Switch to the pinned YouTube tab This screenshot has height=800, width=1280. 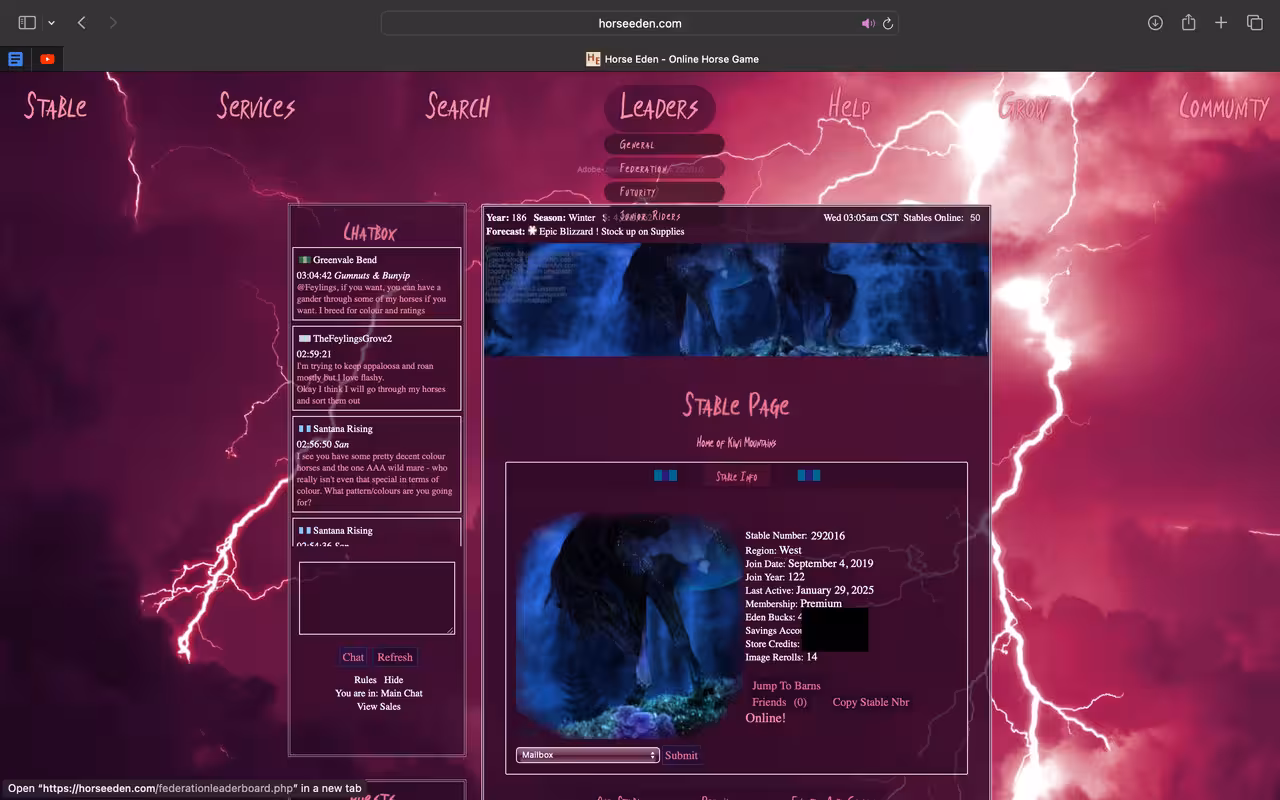[x=47, y=59]
